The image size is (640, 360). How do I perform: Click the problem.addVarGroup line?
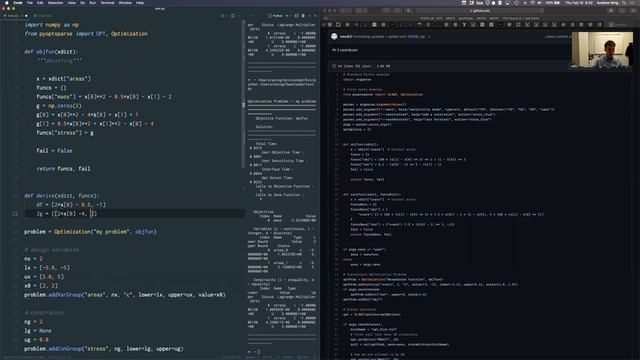(x=124, y=294)
